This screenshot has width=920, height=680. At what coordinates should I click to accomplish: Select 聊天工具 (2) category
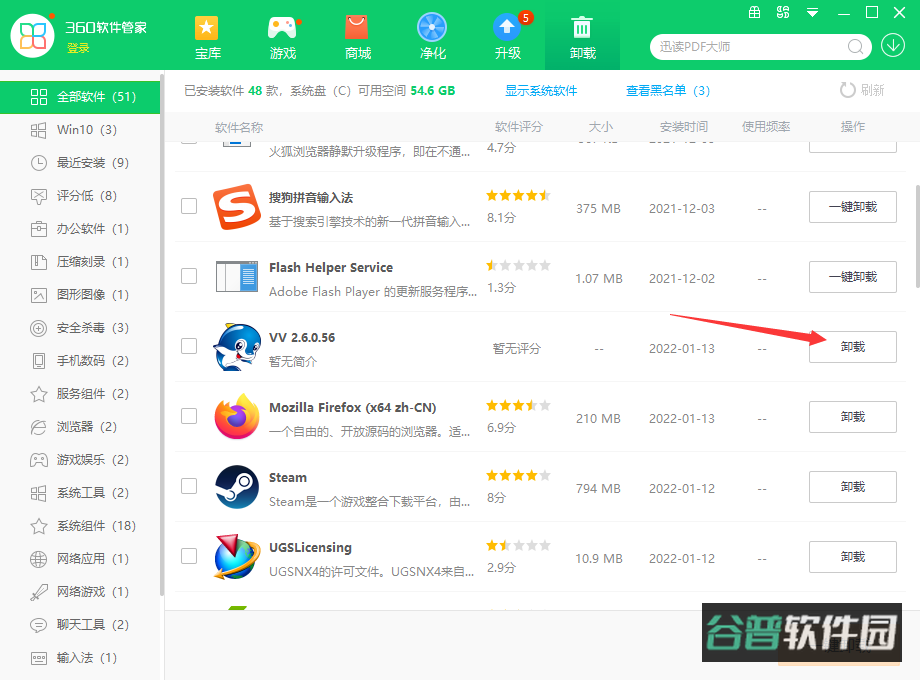(80, 625)
